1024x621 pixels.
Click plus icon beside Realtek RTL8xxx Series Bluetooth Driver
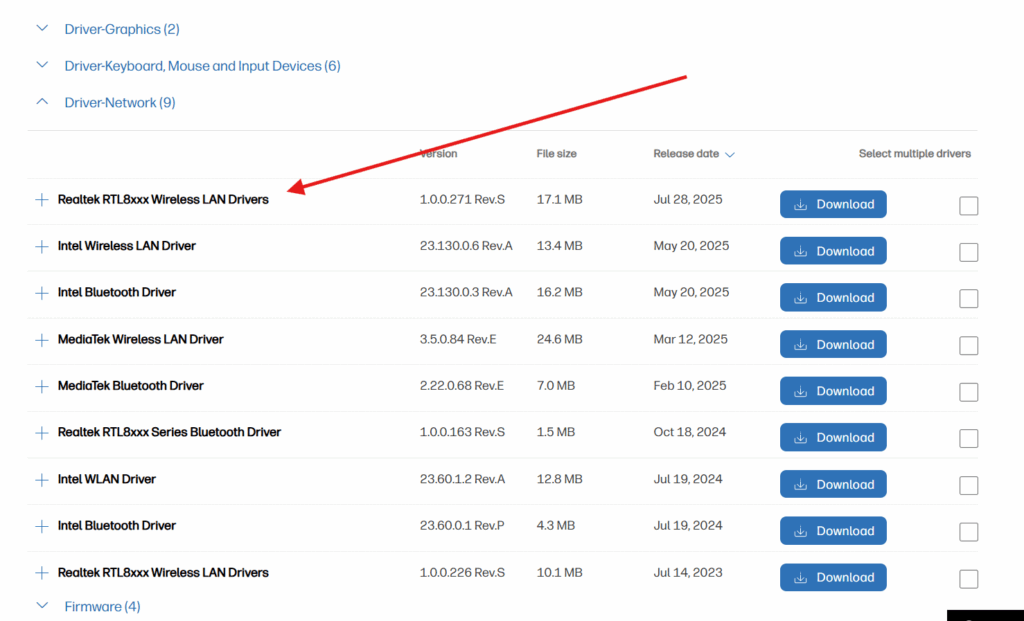(41, 433)
